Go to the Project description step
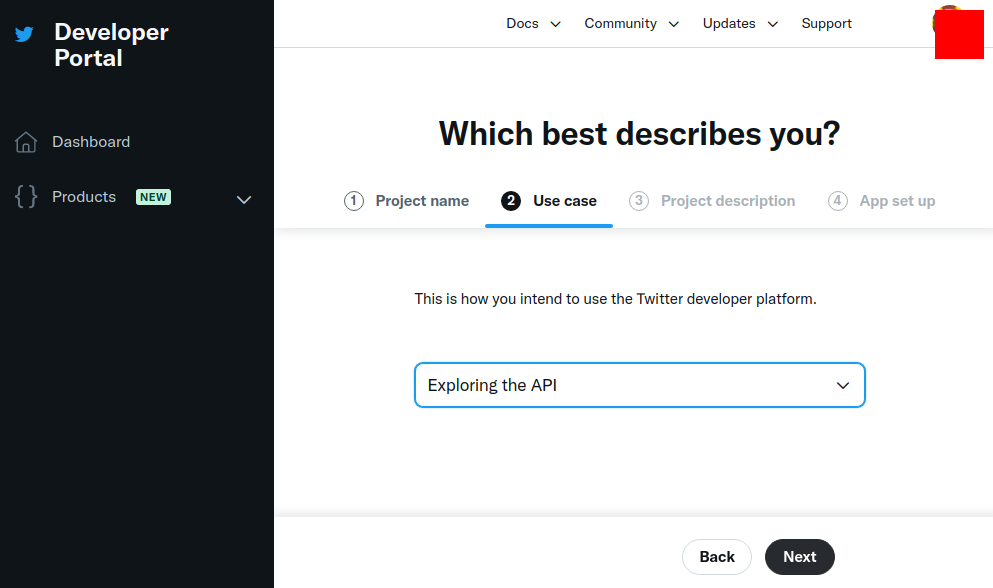 (728, 201)
